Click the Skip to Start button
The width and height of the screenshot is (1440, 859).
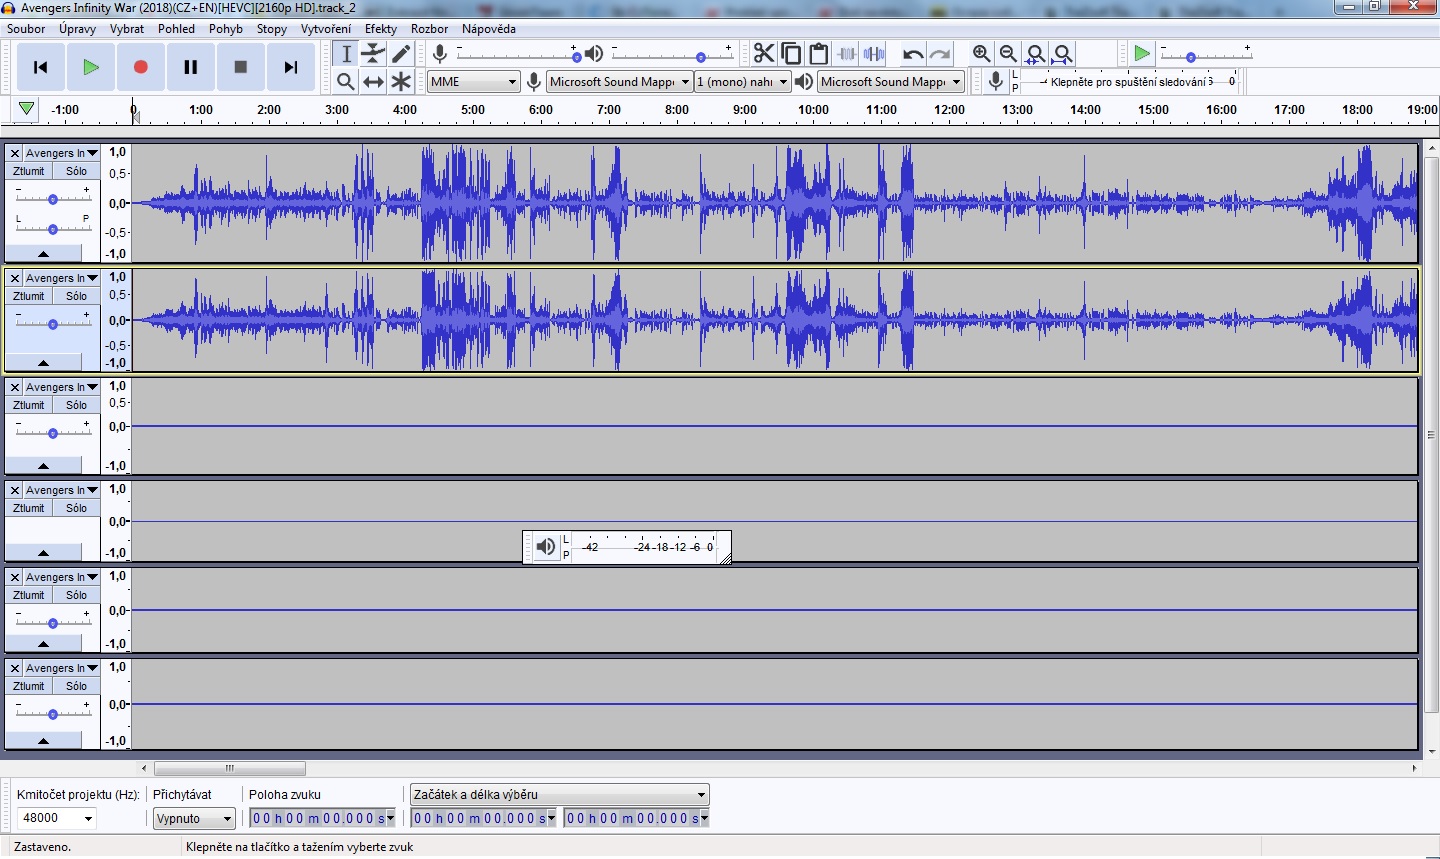[x=41, y=67]
